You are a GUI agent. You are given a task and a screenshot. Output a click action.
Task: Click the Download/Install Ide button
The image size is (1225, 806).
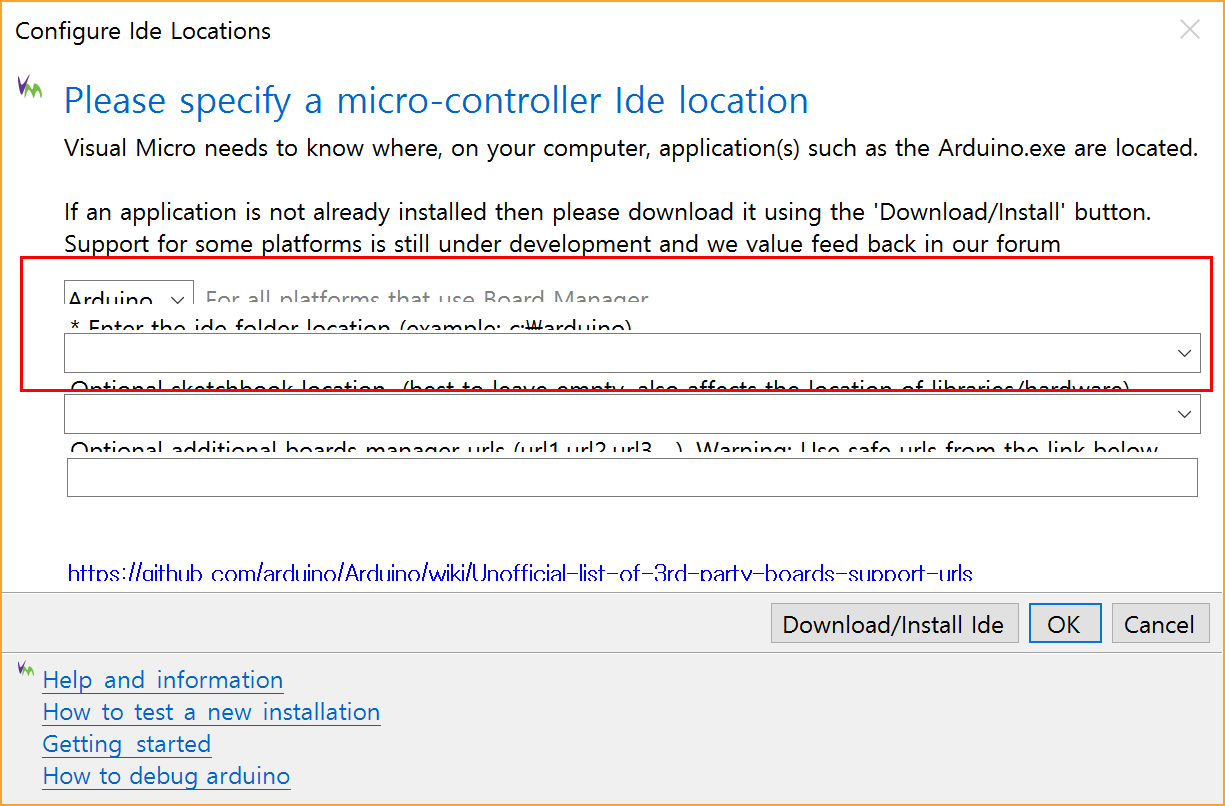point(894,624)
